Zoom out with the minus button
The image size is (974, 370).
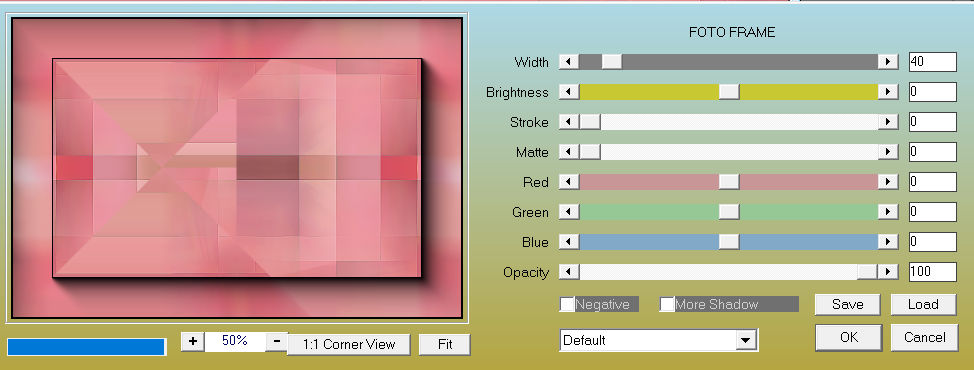click(277, 341)
